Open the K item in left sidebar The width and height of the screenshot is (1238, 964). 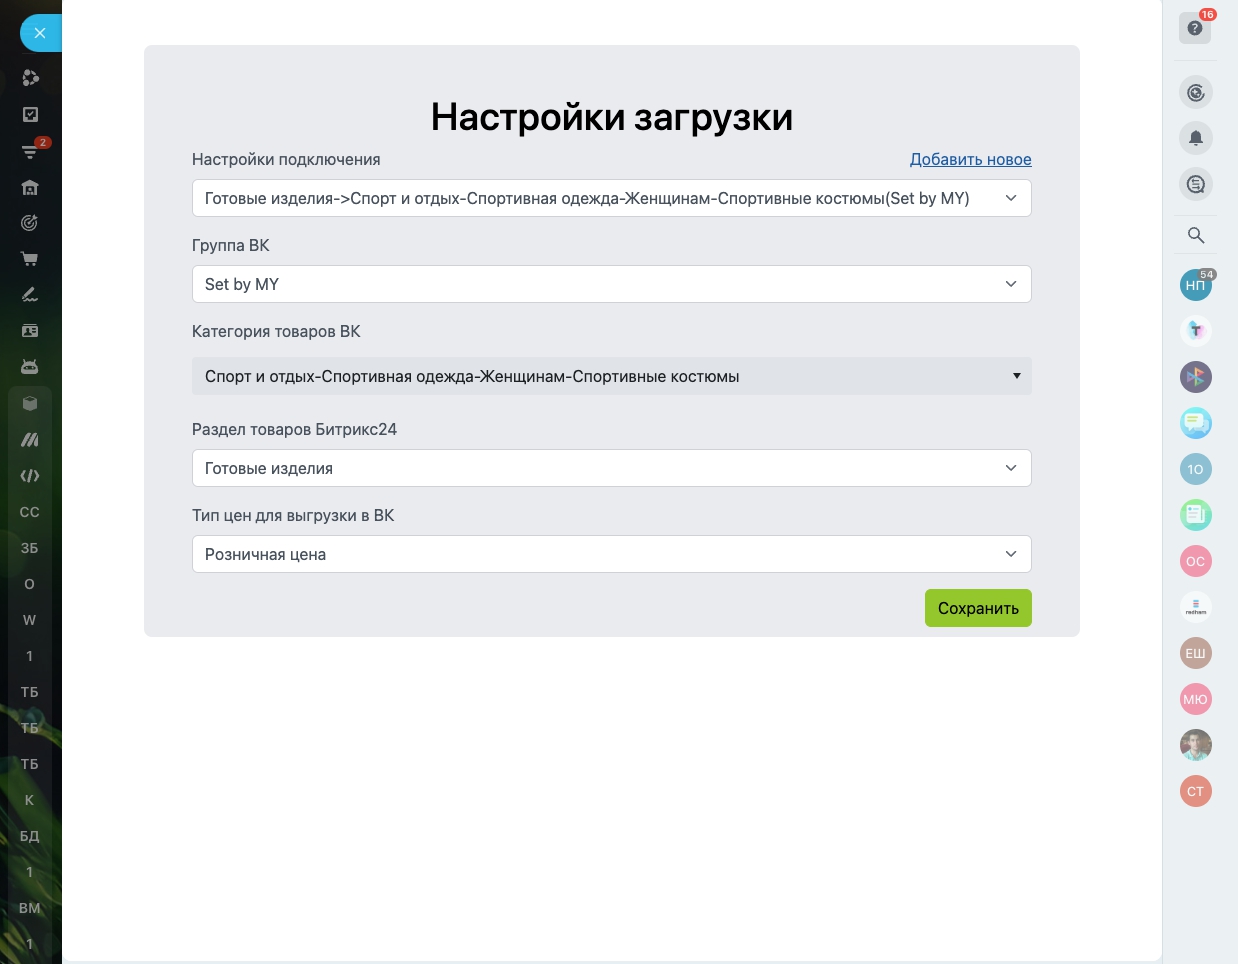[x=30, y=800]
